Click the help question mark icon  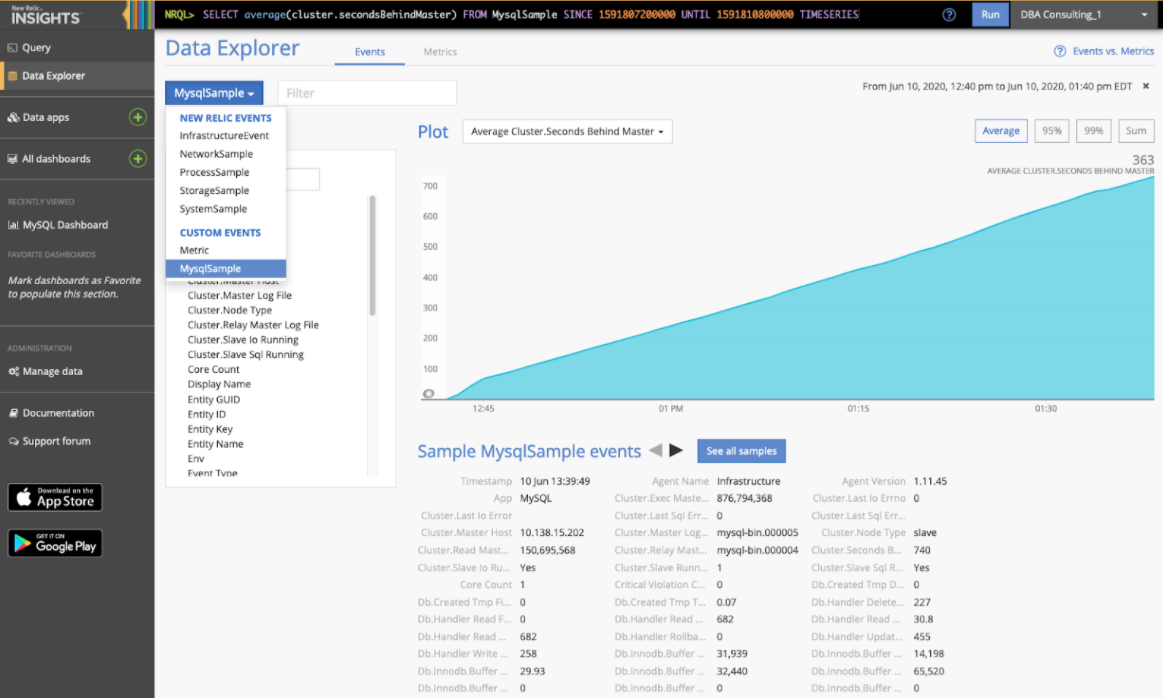point(949,15)
